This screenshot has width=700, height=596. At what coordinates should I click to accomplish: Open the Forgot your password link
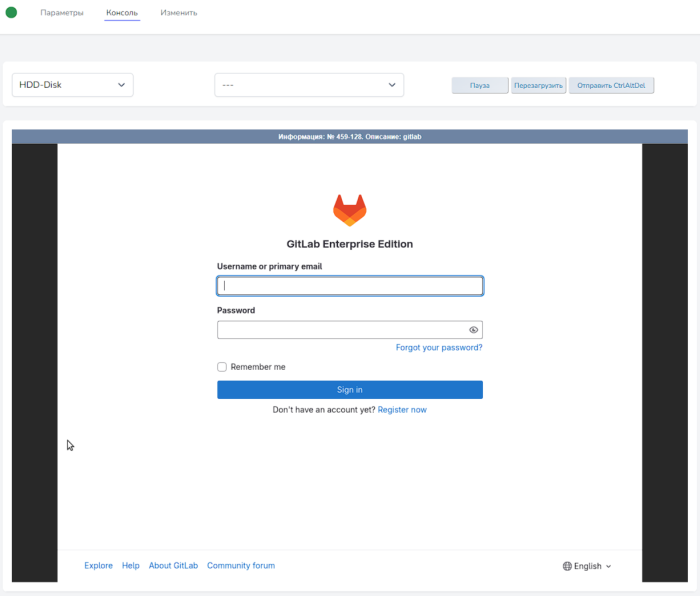pos(439,348)
